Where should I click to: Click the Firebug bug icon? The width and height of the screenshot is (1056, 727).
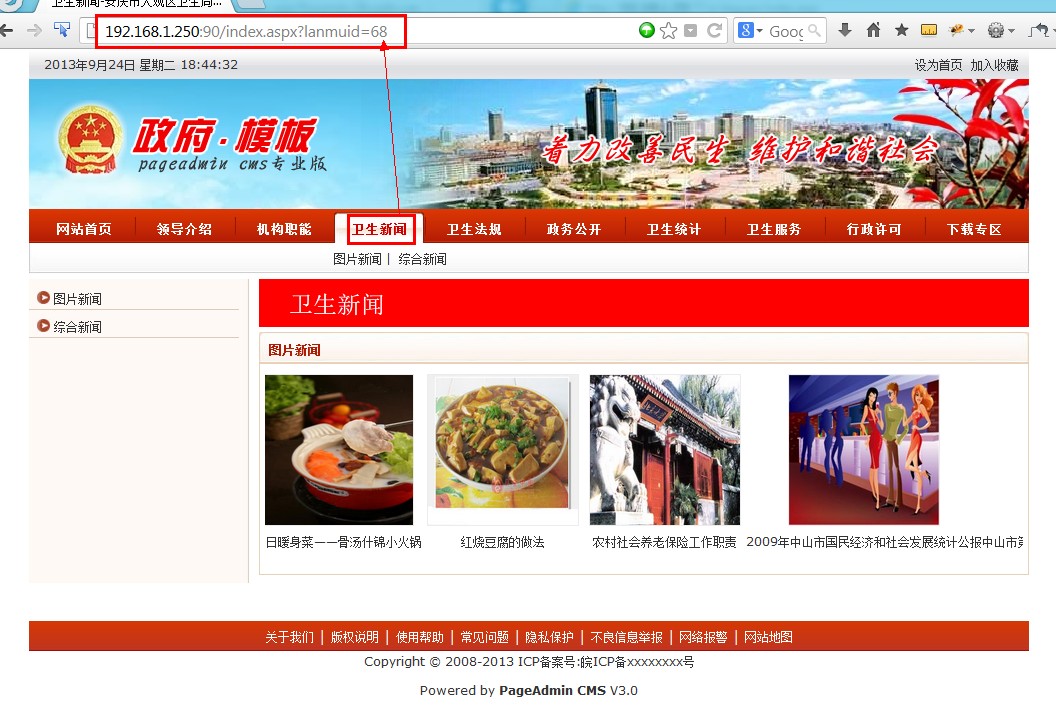(x=957, y=31)
